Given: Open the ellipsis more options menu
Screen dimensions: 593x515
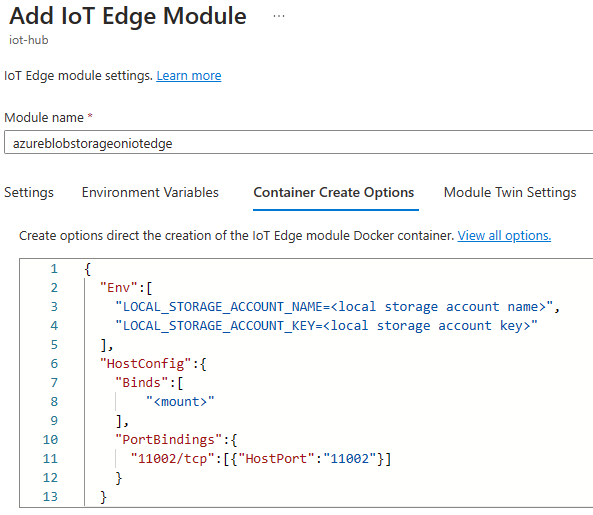Looking at the screenshot, I should click(x=279, y=16).
